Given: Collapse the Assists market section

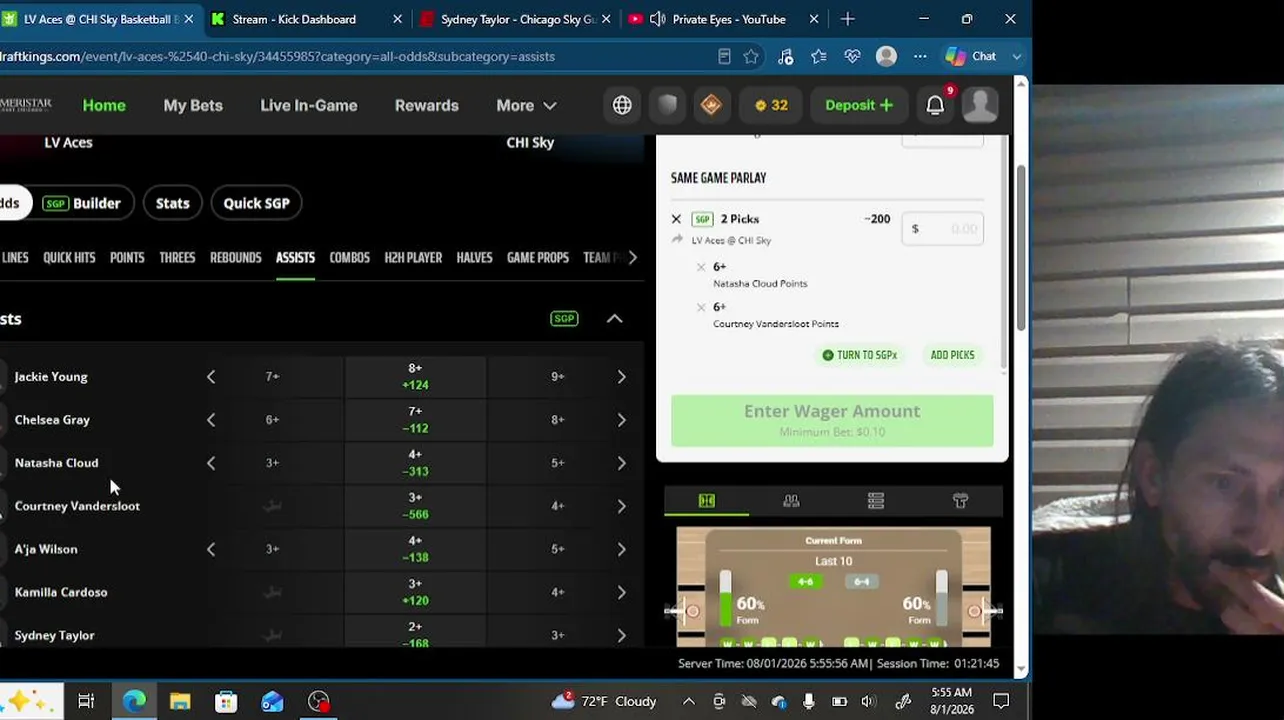Looking at the screenshot, I should (x=614, y=318).
